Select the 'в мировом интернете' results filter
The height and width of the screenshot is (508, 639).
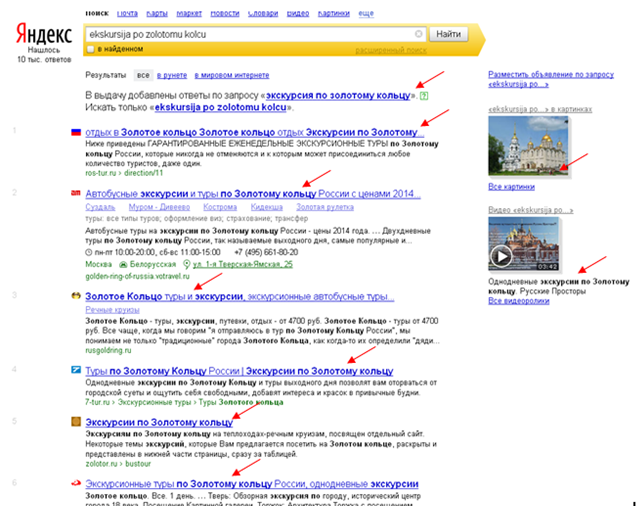pyautogui.click(x=232, y=75)
